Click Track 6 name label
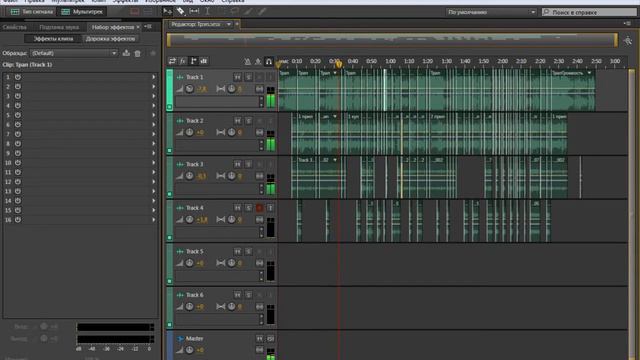This screenshot has width=640, height=360. coord(195,295)
